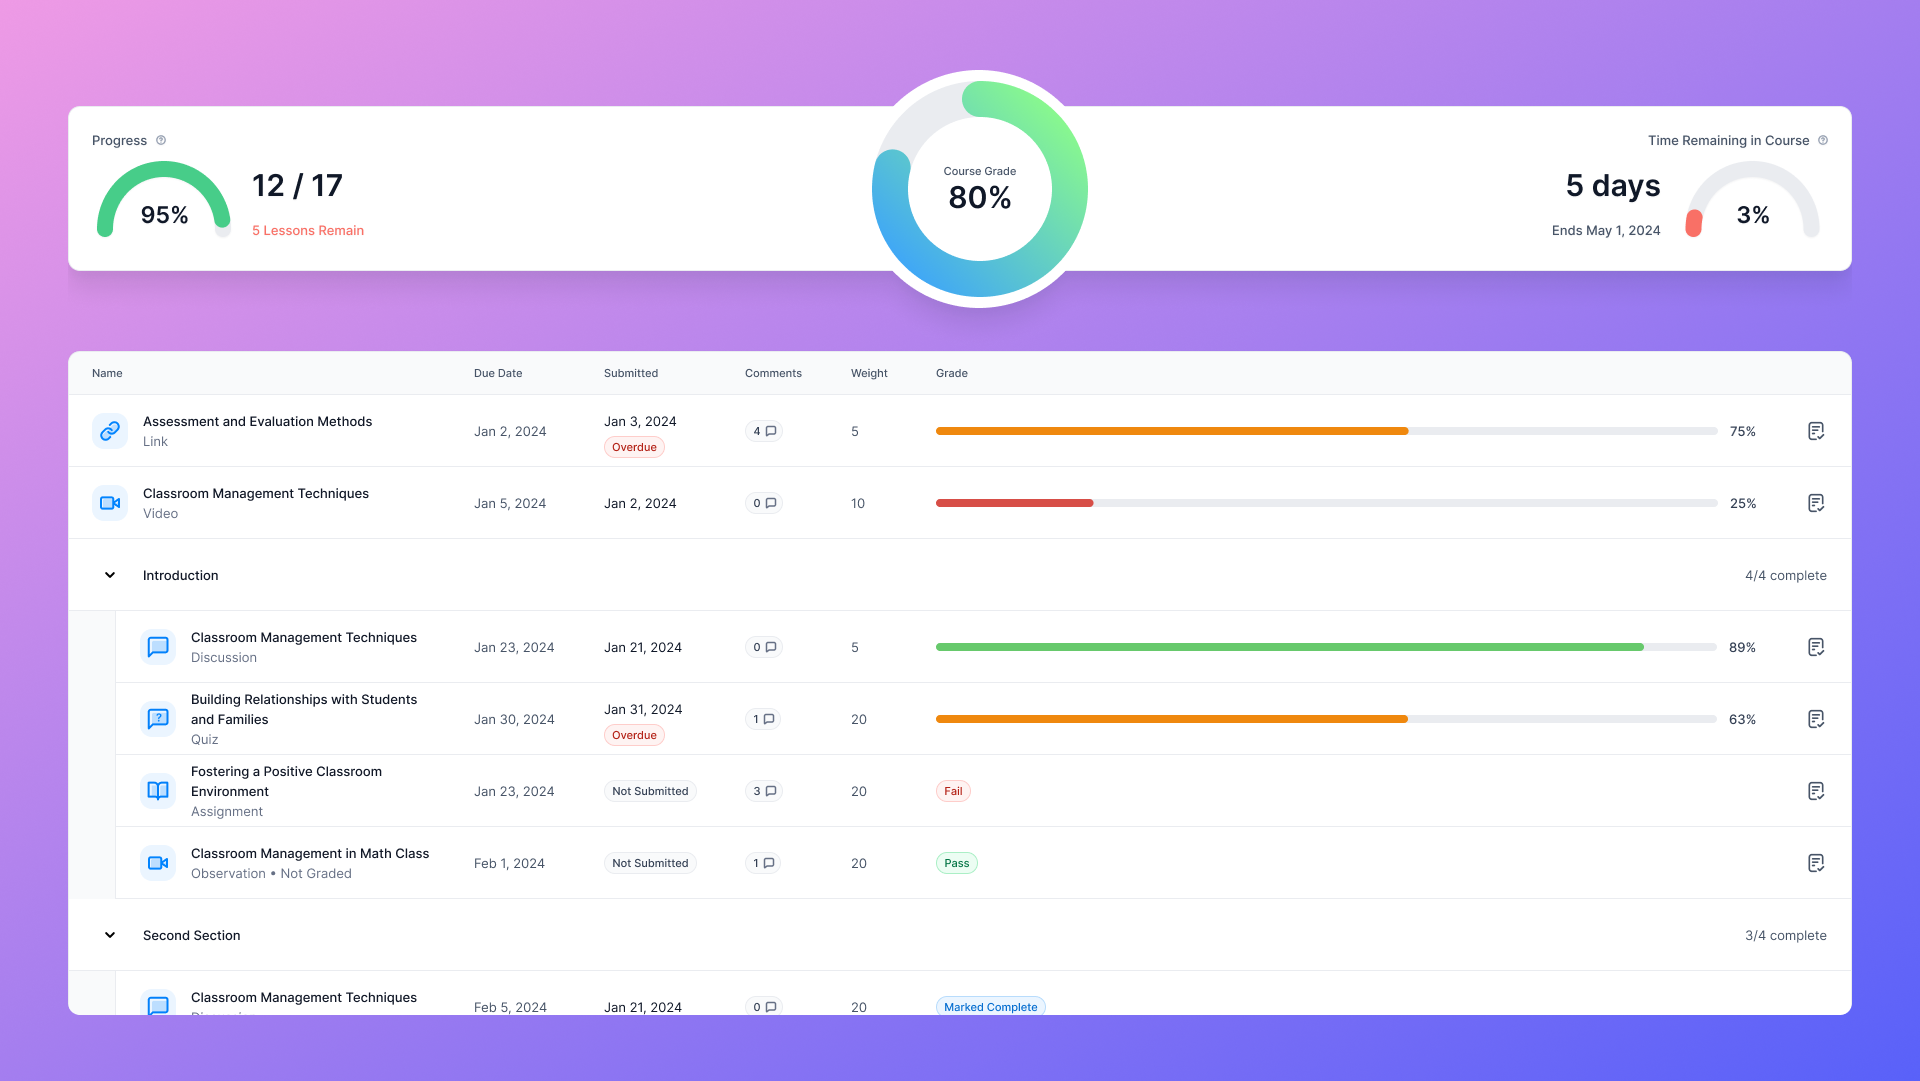Collapse the Second Section chevron

pyautogui.click(x=110, y=935)
